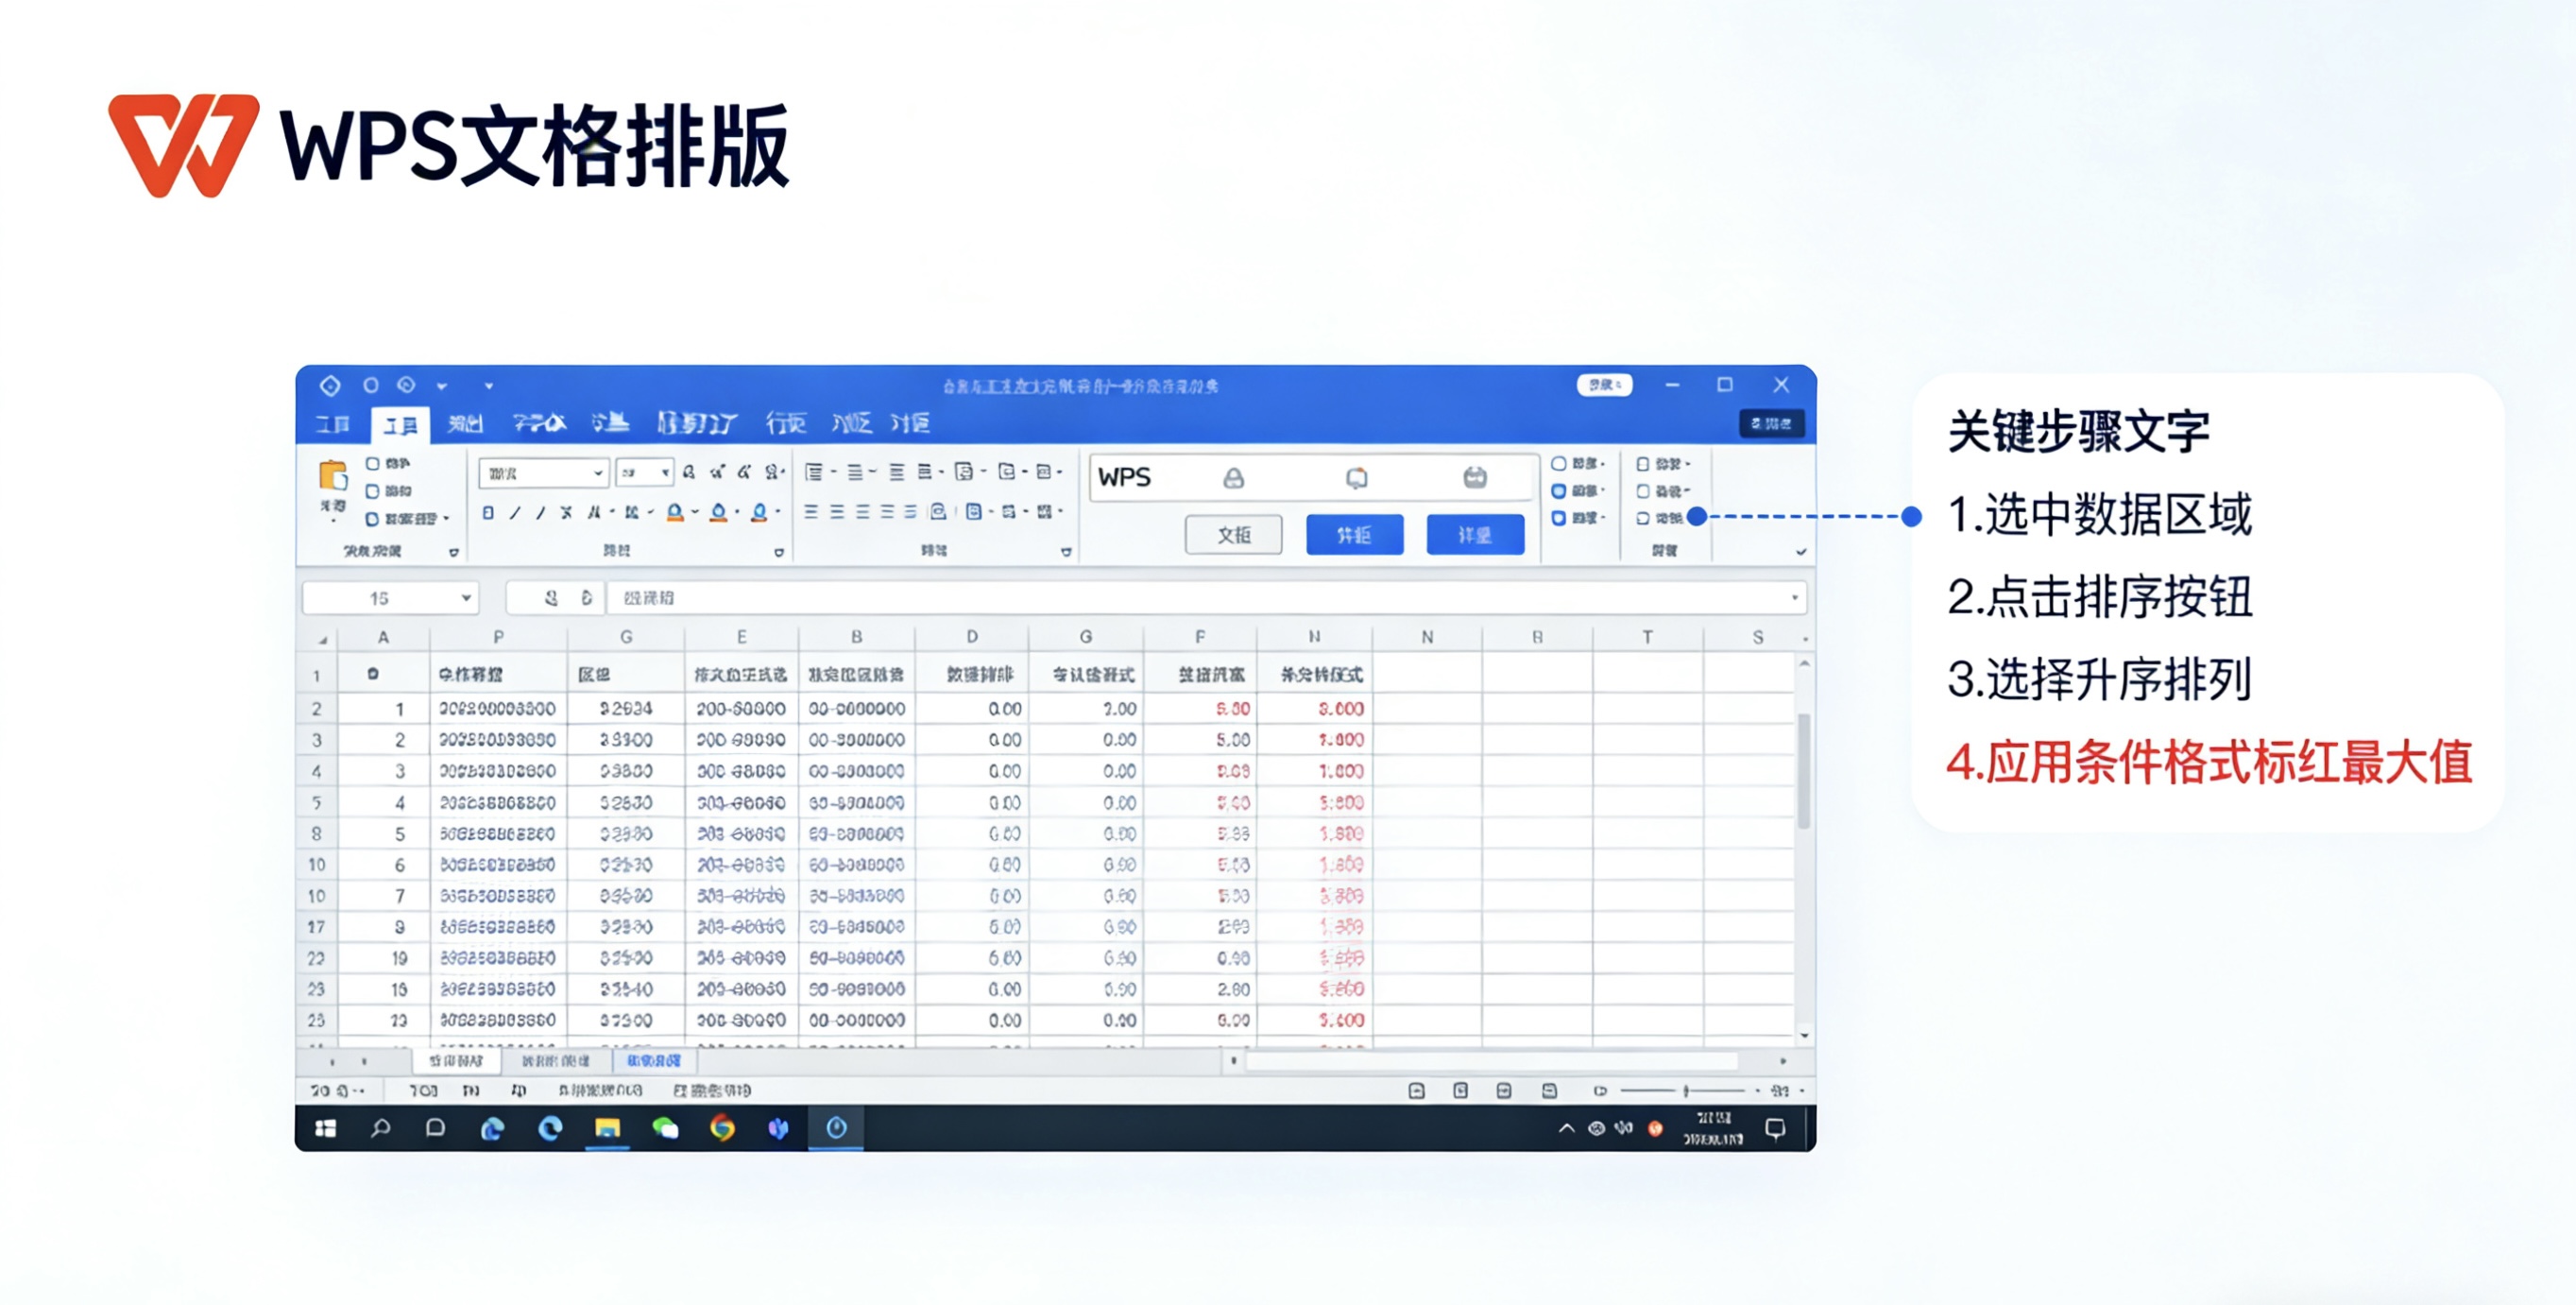
Task: Expand the font size dropdown
Action: pyautogui.click(x=667, y=472)
